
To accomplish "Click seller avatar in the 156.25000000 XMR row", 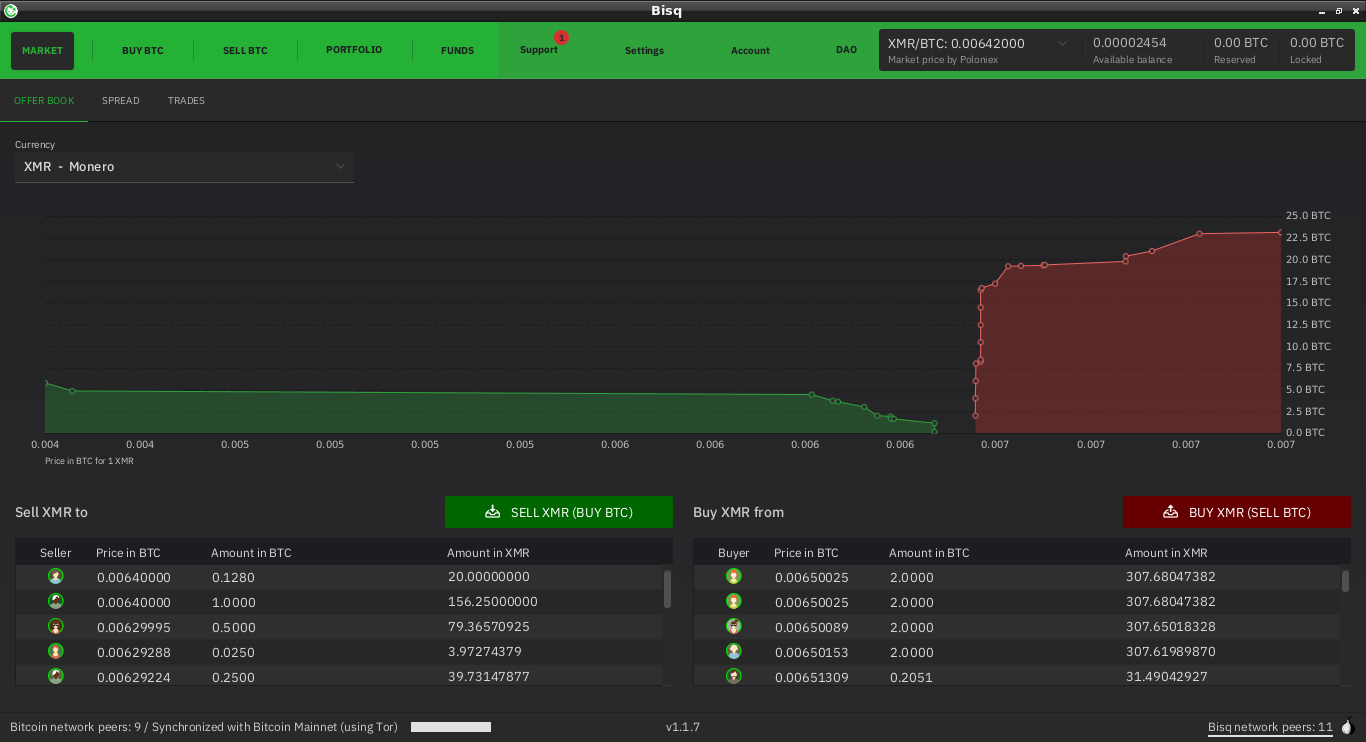I will pyautogui.click(x=56, y=601).
